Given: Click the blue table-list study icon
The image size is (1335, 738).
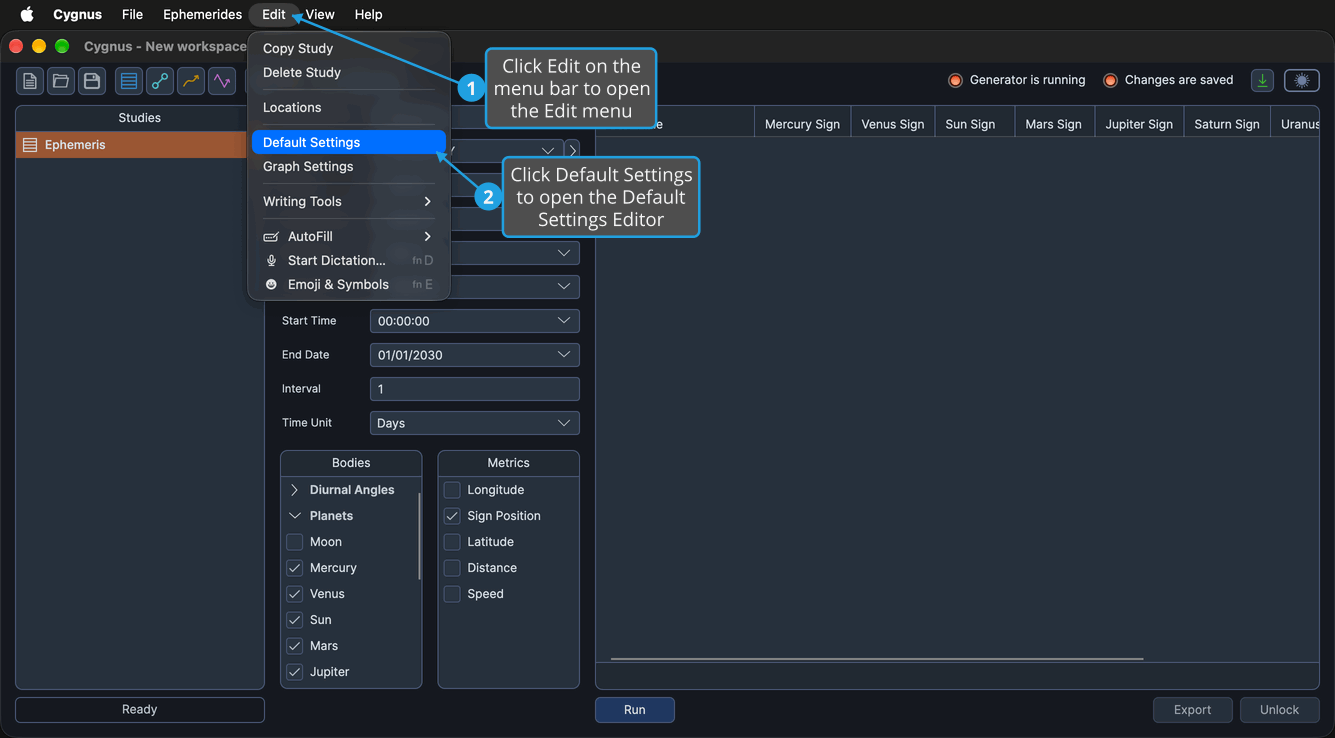Looking at the screenshot, I should 129,81.
